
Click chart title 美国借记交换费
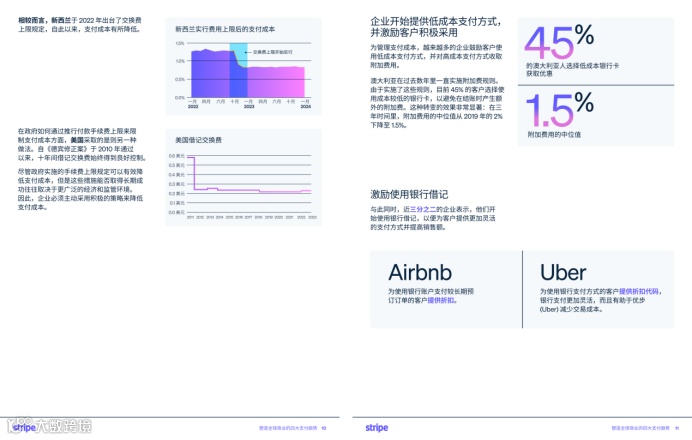[x=198, y=140]
